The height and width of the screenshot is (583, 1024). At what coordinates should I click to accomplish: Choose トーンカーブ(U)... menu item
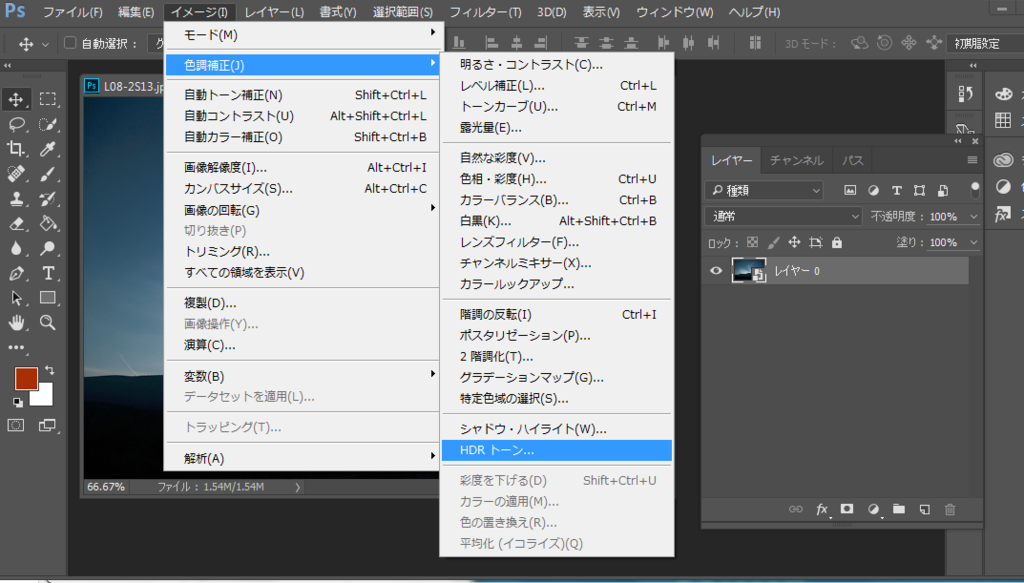tap(557, 106)
